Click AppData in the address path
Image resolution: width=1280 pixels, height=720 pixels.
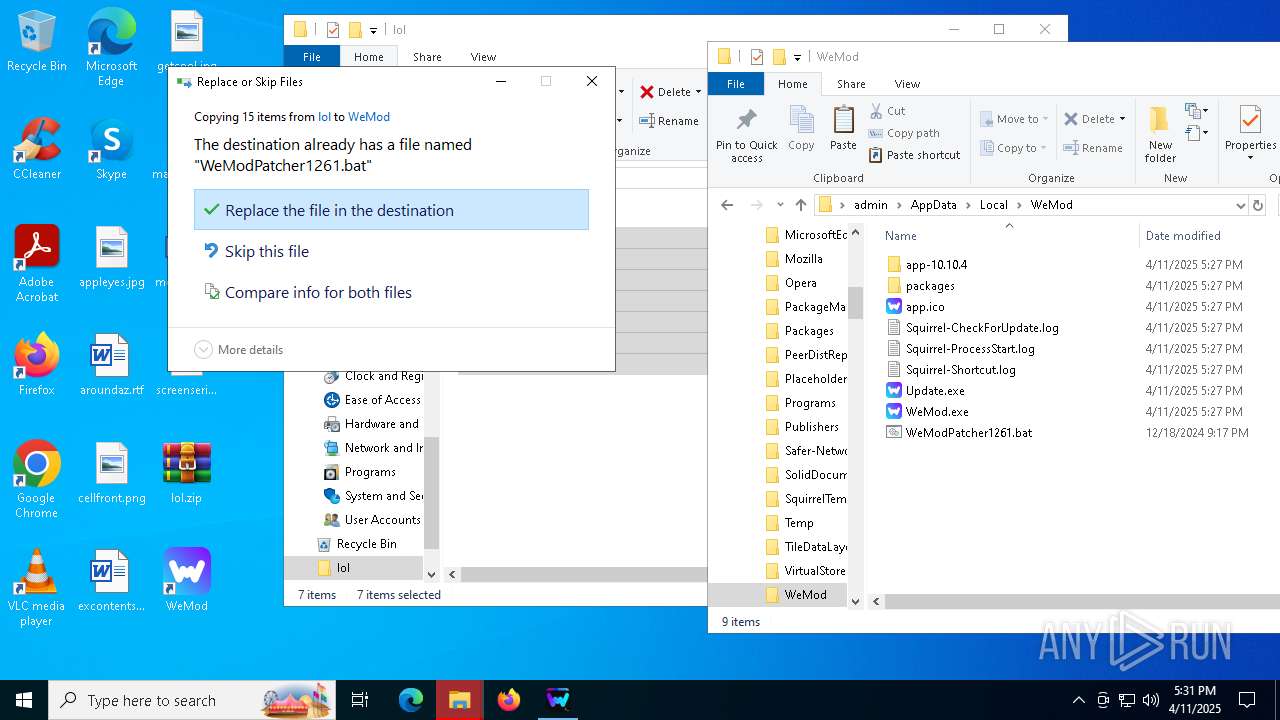(x=933, y=205)
